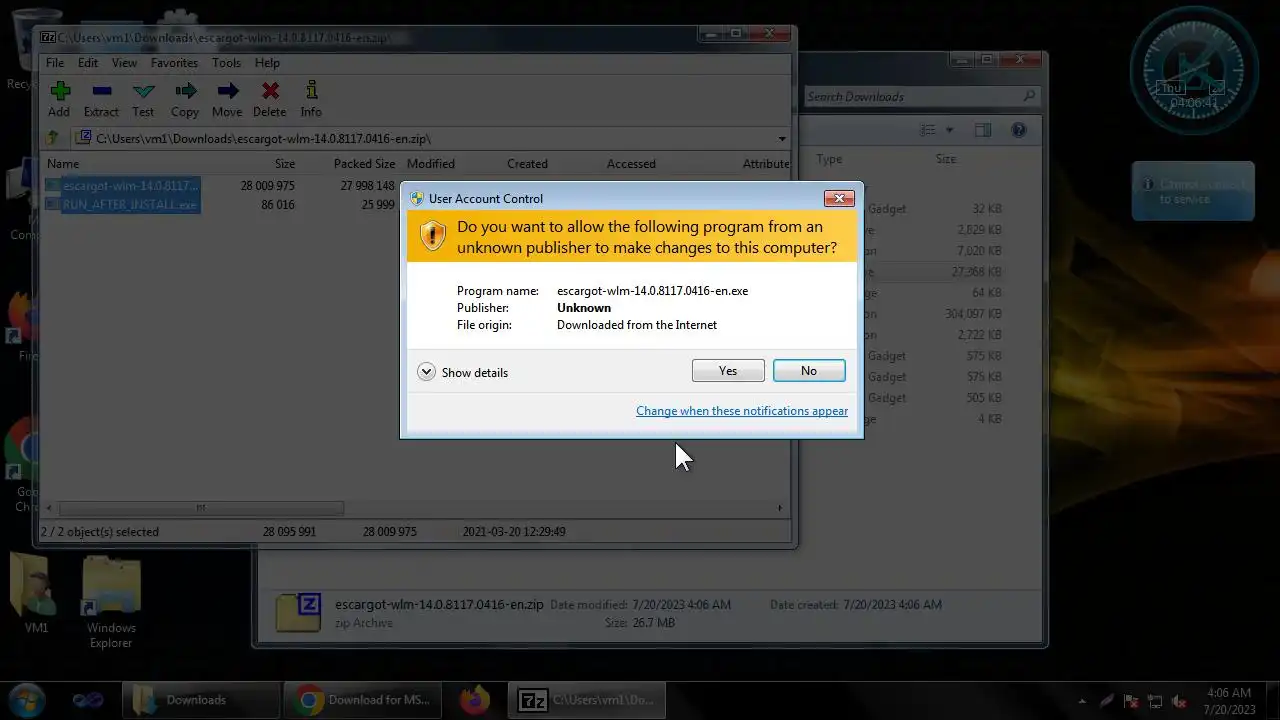
Task: Click the Test icon in 7-Zip toolbar
Action: coord(143,92)
